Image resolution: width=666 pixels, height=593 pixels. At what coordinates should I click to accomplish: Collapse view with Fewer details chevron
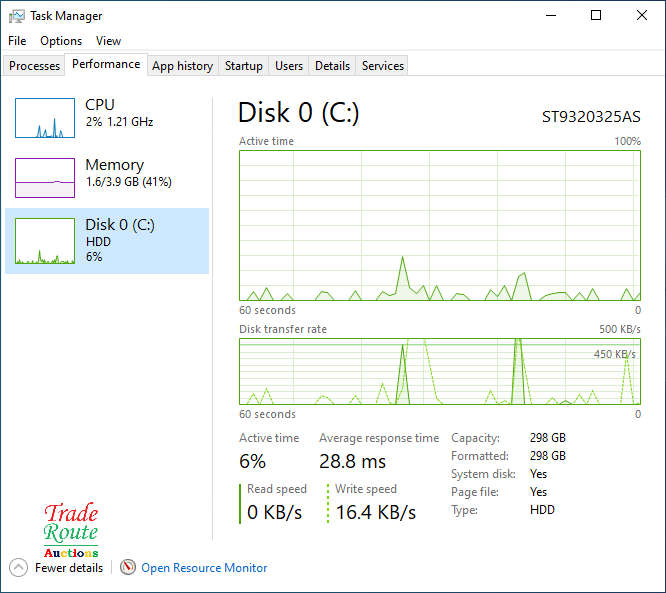point(19,567)
